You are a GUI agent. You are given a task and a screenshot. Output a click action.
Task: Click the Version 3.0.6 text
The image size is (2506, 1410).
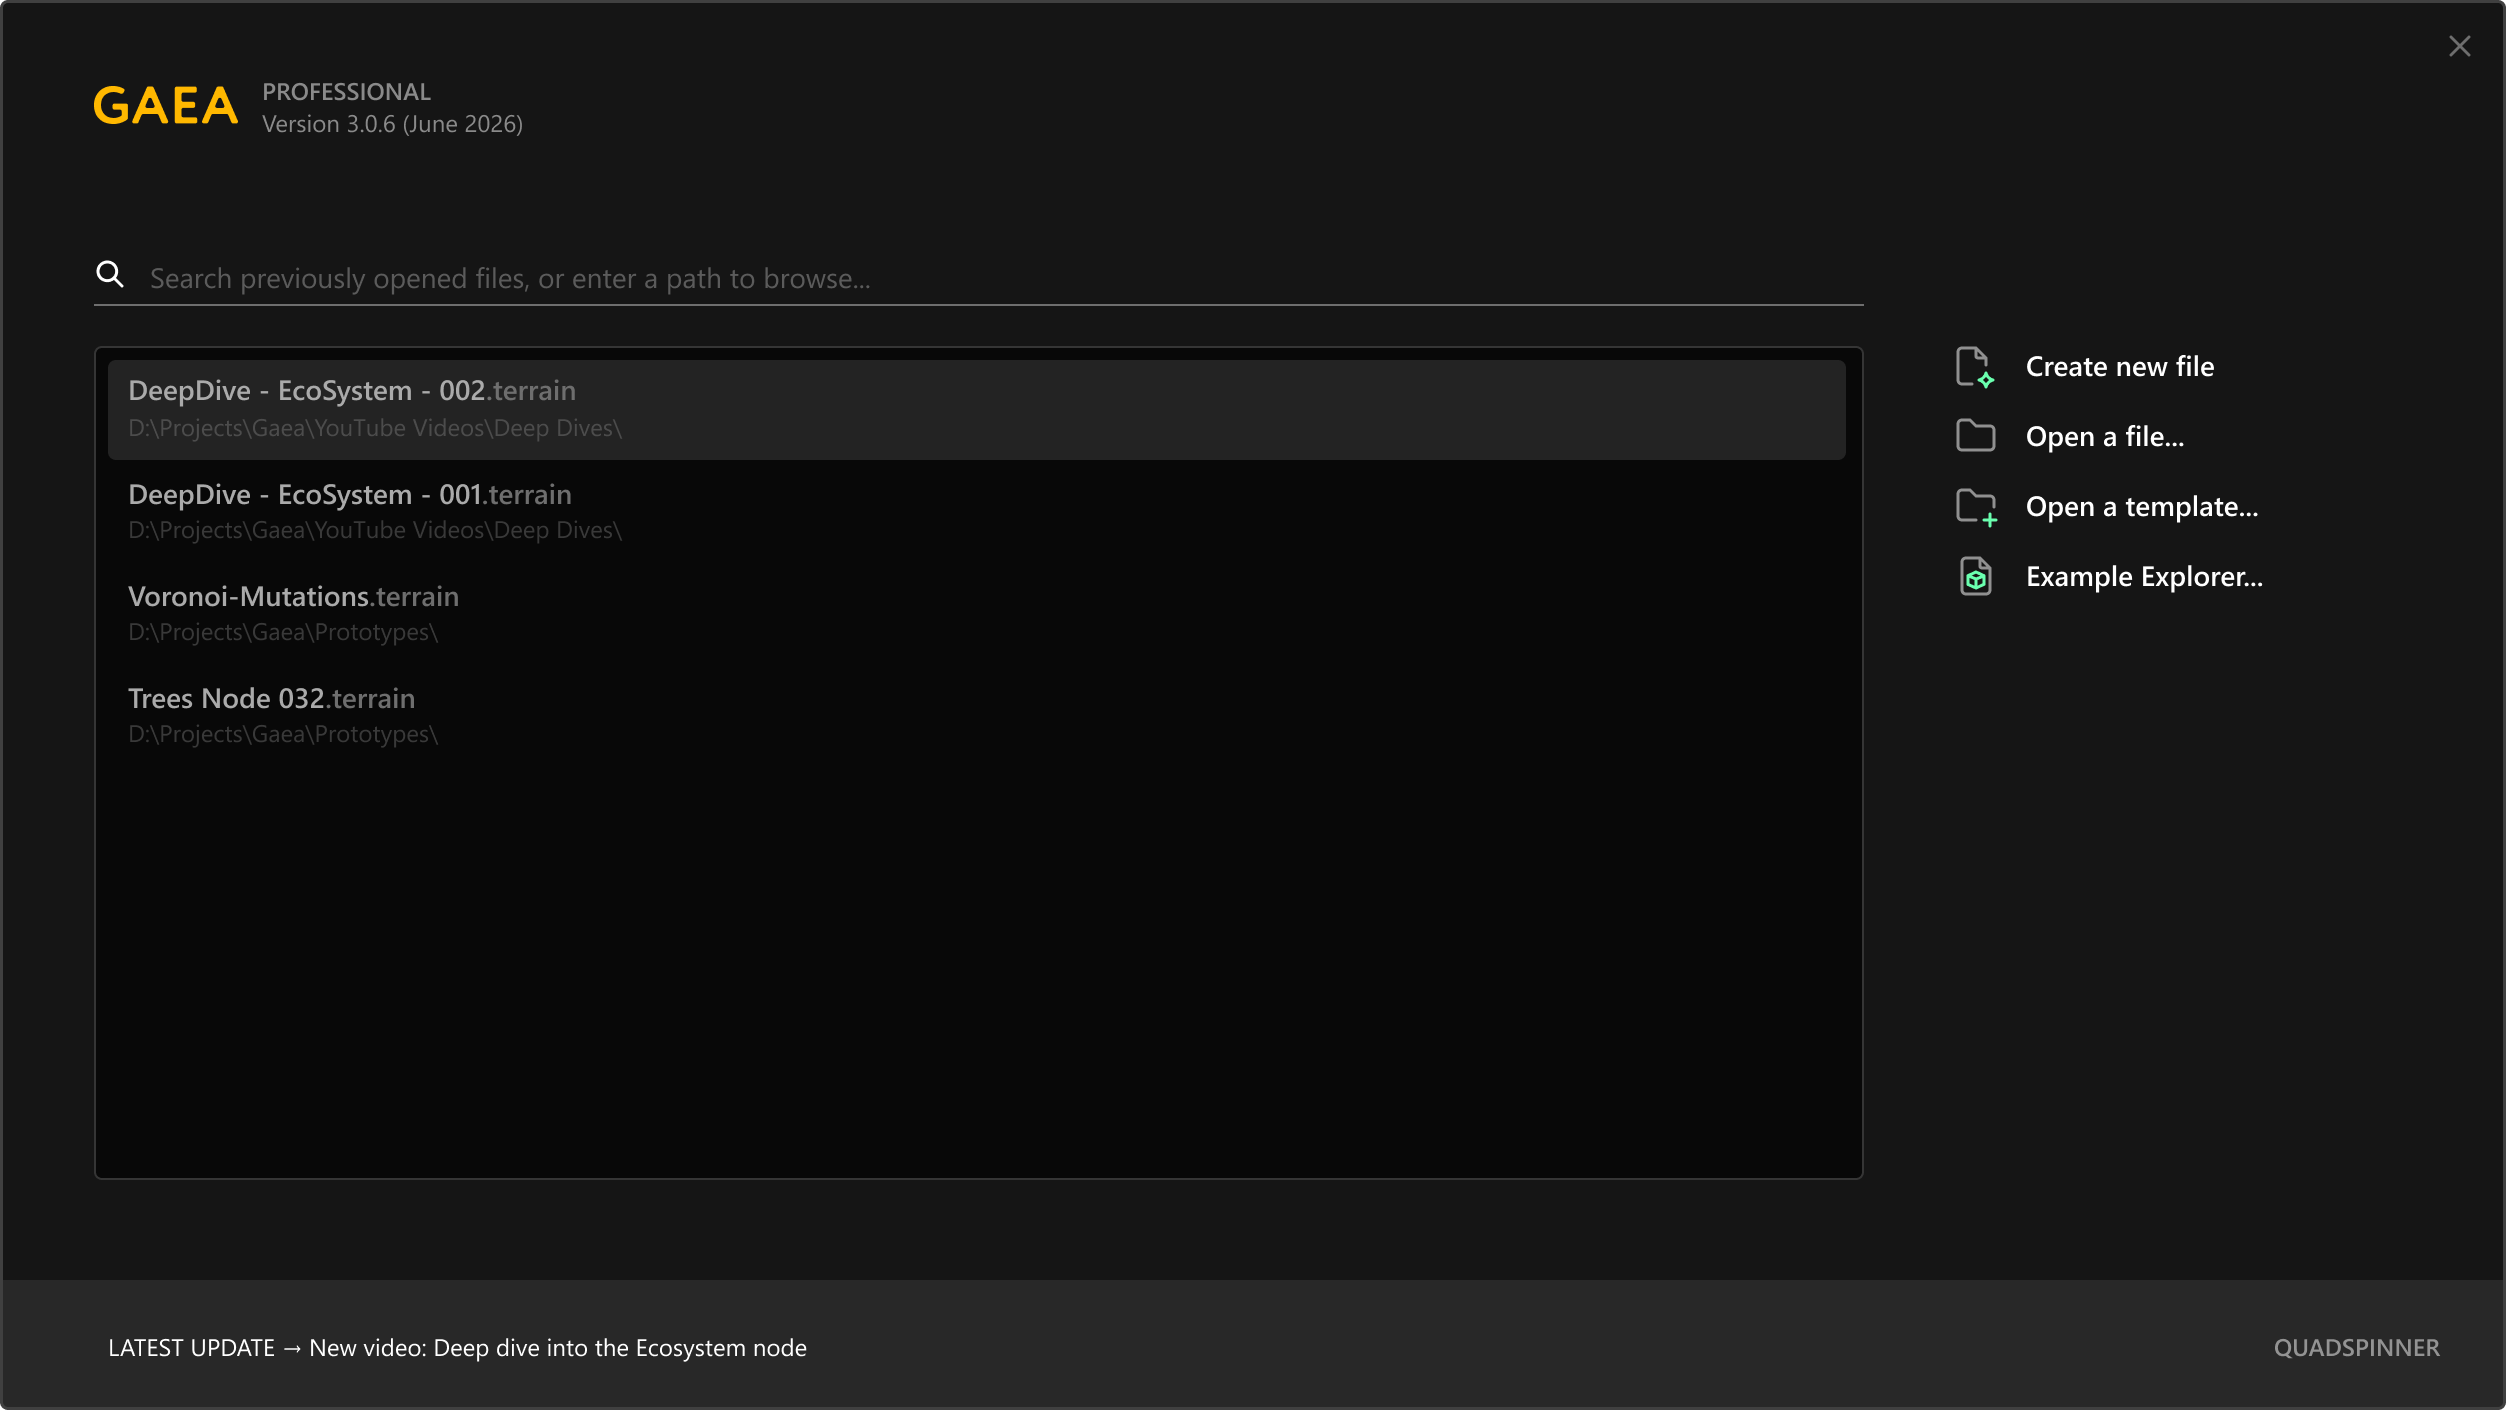392,124
